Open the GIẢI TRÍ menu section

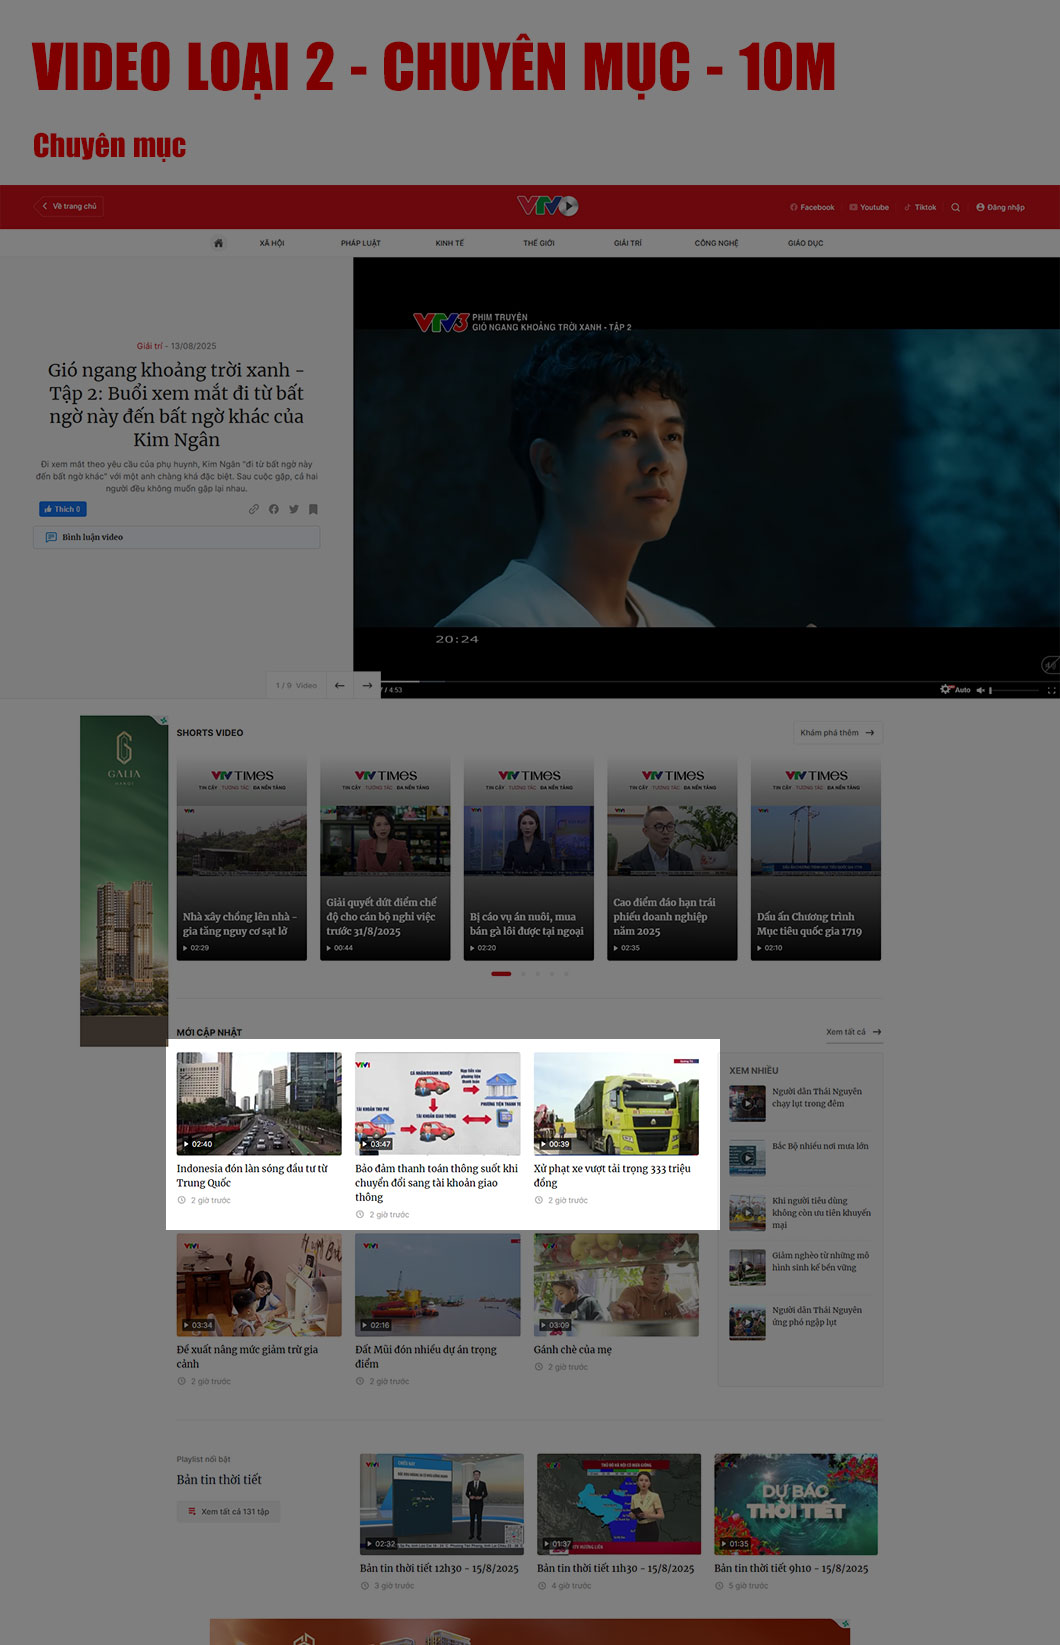pyautogui.click(x=627, y=243)
